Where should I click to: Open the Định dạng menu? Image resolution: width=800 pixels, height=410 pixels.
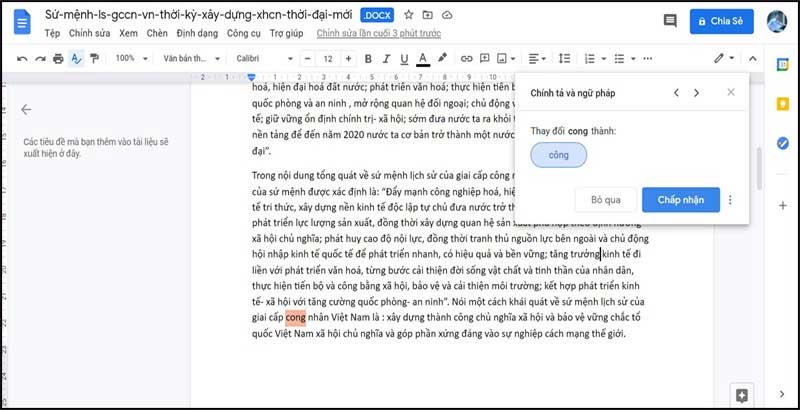click(197, 34)
